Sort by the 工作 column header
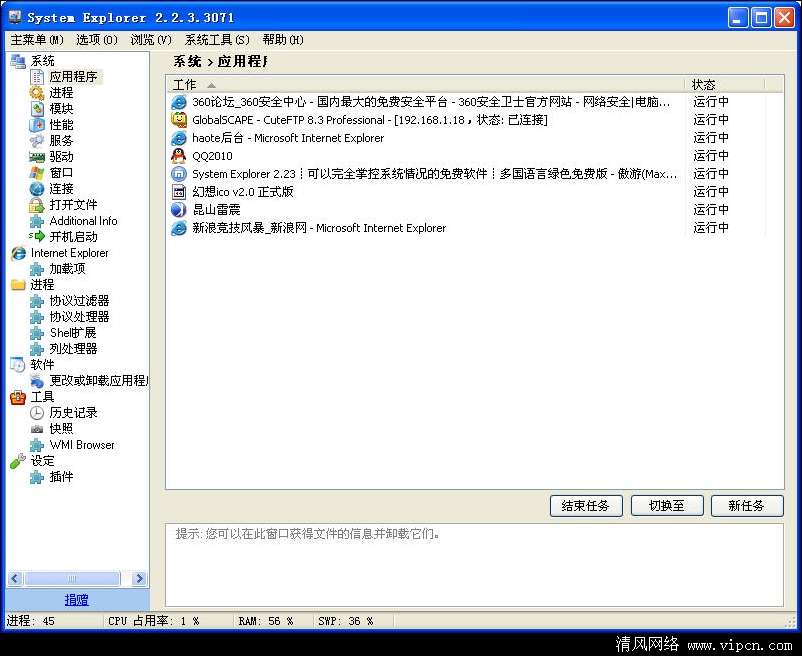This screenshot has width=802, height=656. pos(425,84)
